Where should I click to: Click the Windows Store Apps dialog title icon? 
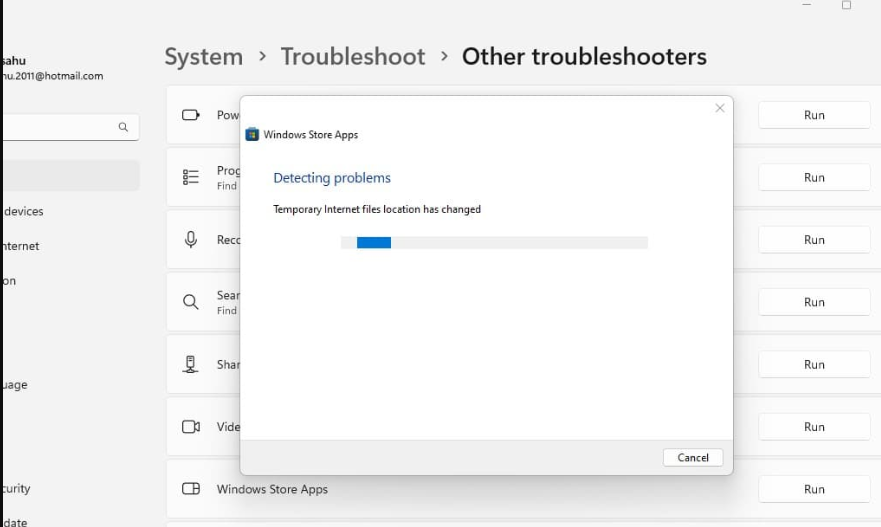point(252,134)
